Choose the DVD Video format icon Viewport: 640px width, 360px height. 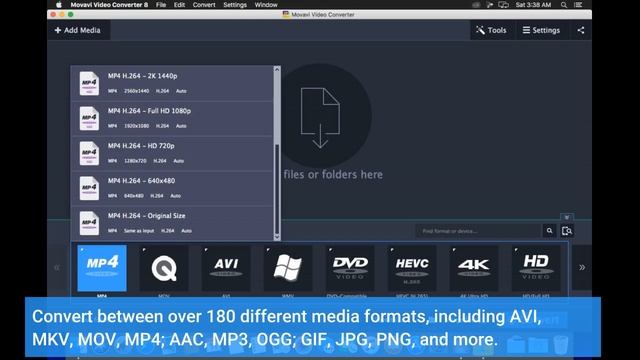tap(350, 268)
